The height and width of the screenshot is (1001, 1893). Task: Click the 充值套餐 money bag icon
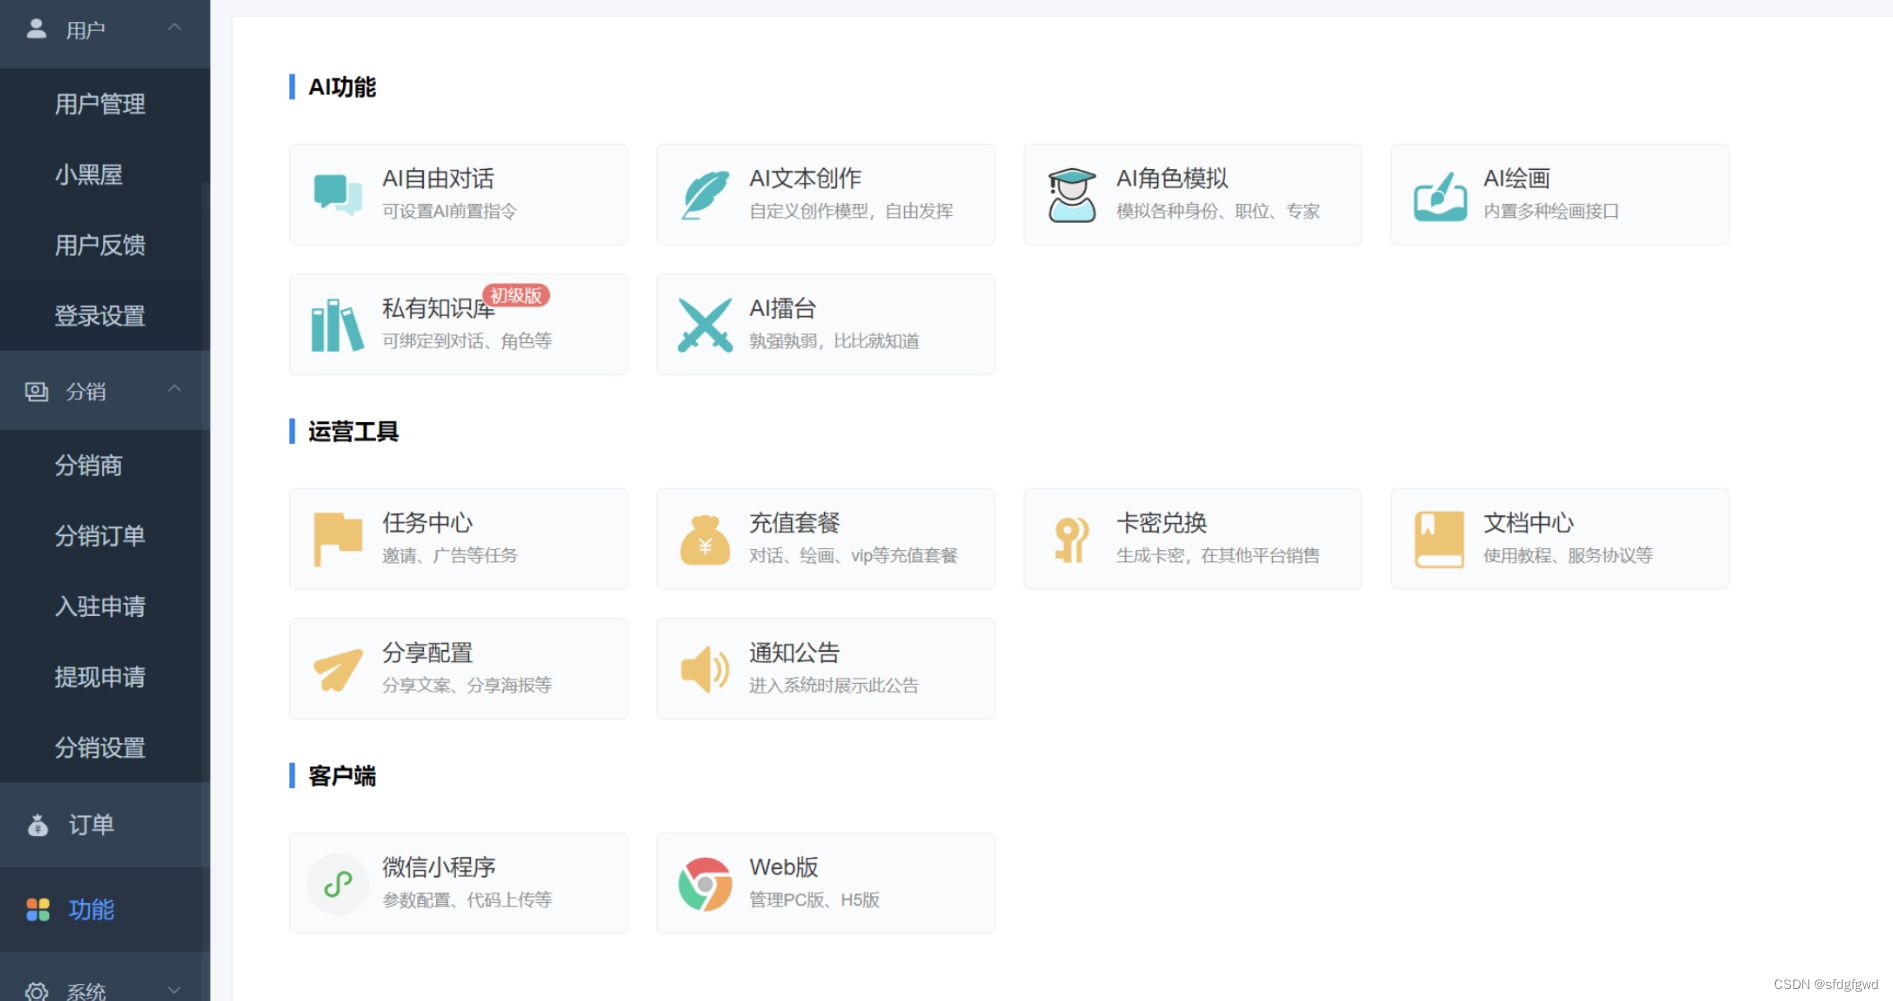(704, 537)
